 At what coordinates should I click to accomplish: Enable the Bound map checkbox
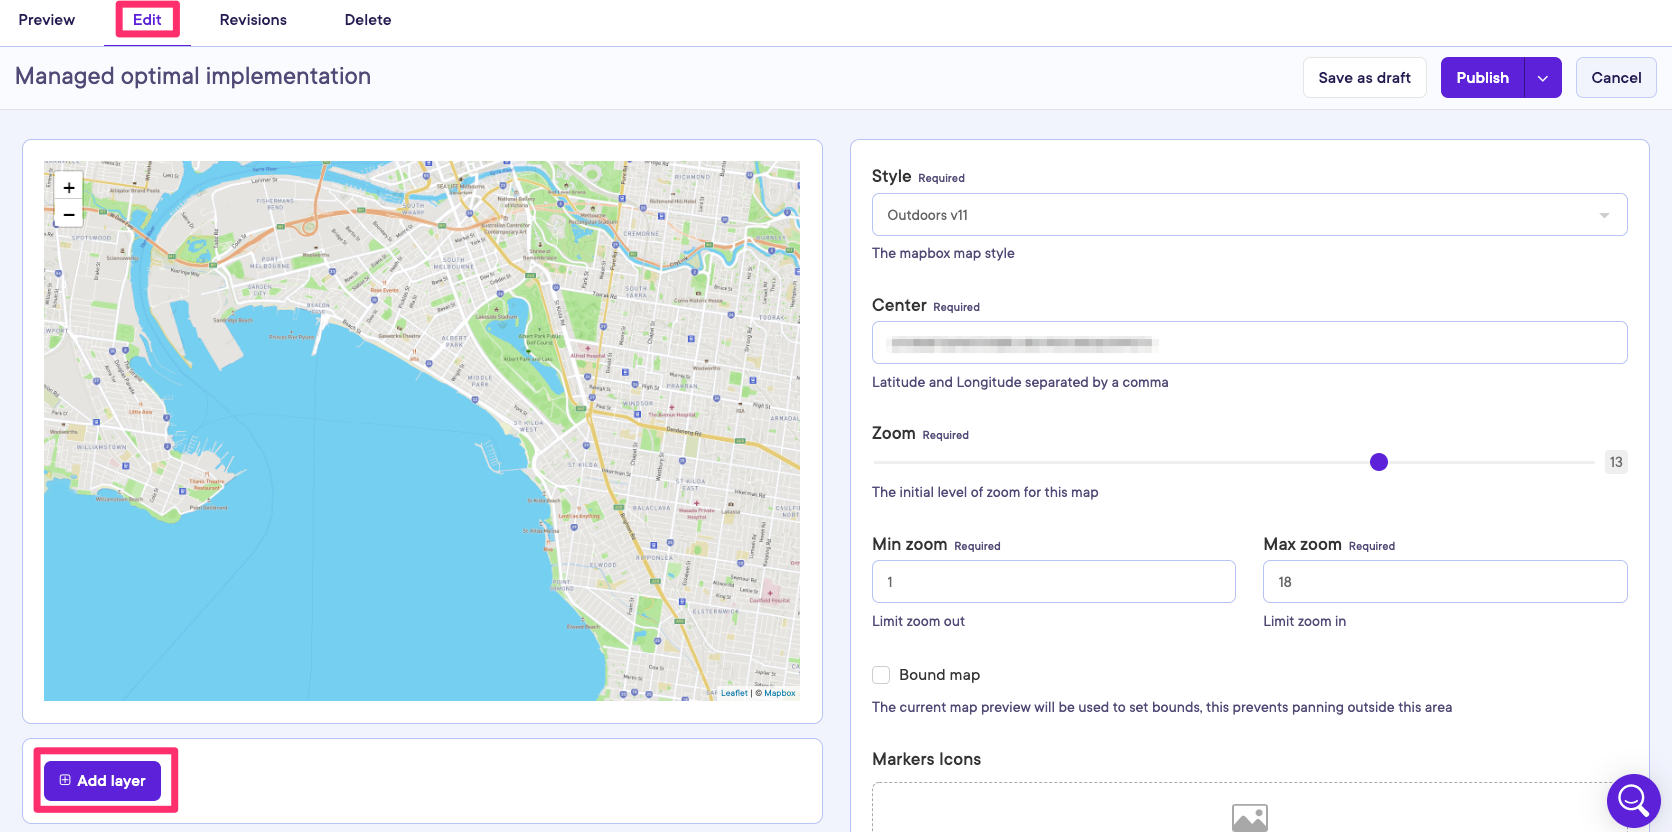(x=881, y=675)
